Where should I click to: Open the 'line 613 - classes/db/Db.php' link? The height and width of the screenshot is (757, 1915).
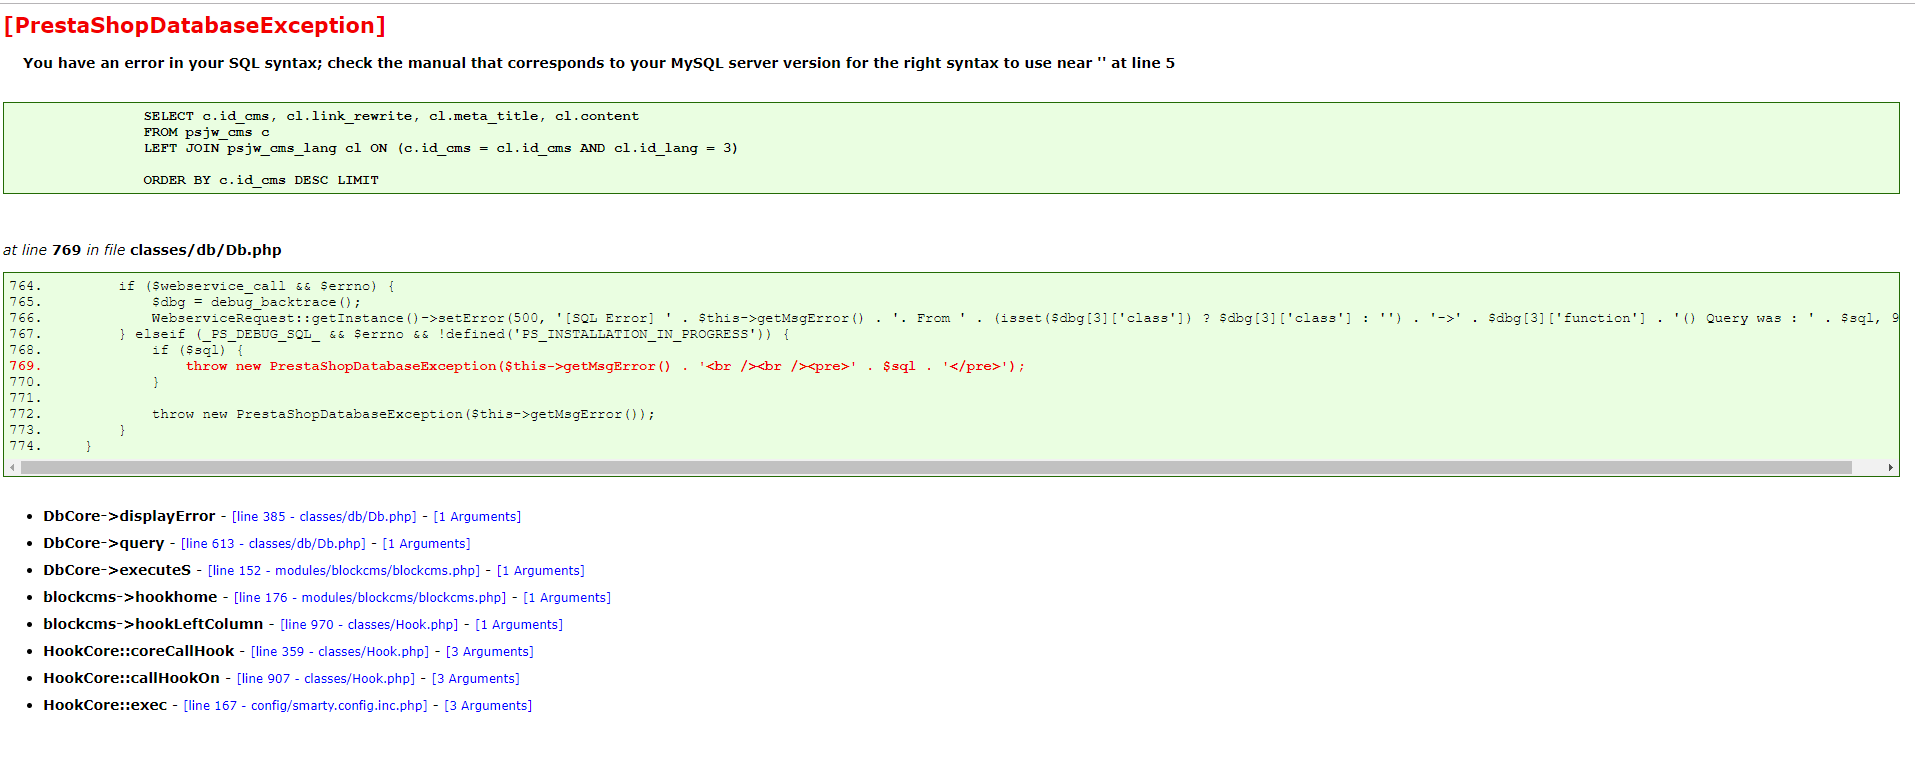(273, 544)
